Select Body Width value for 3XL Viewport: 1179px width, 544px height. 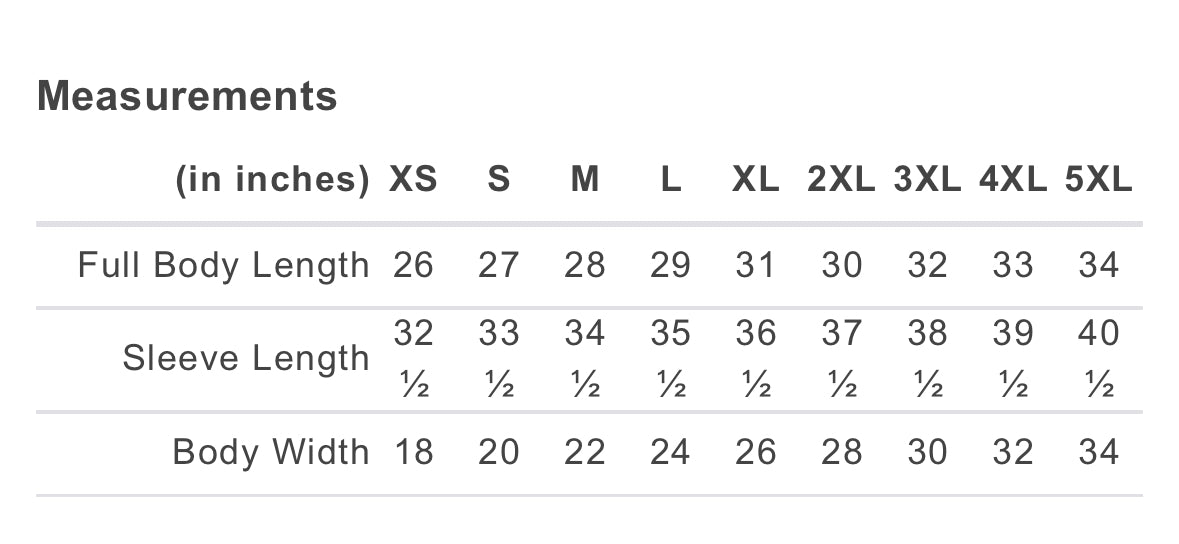(x=927, y=451)
